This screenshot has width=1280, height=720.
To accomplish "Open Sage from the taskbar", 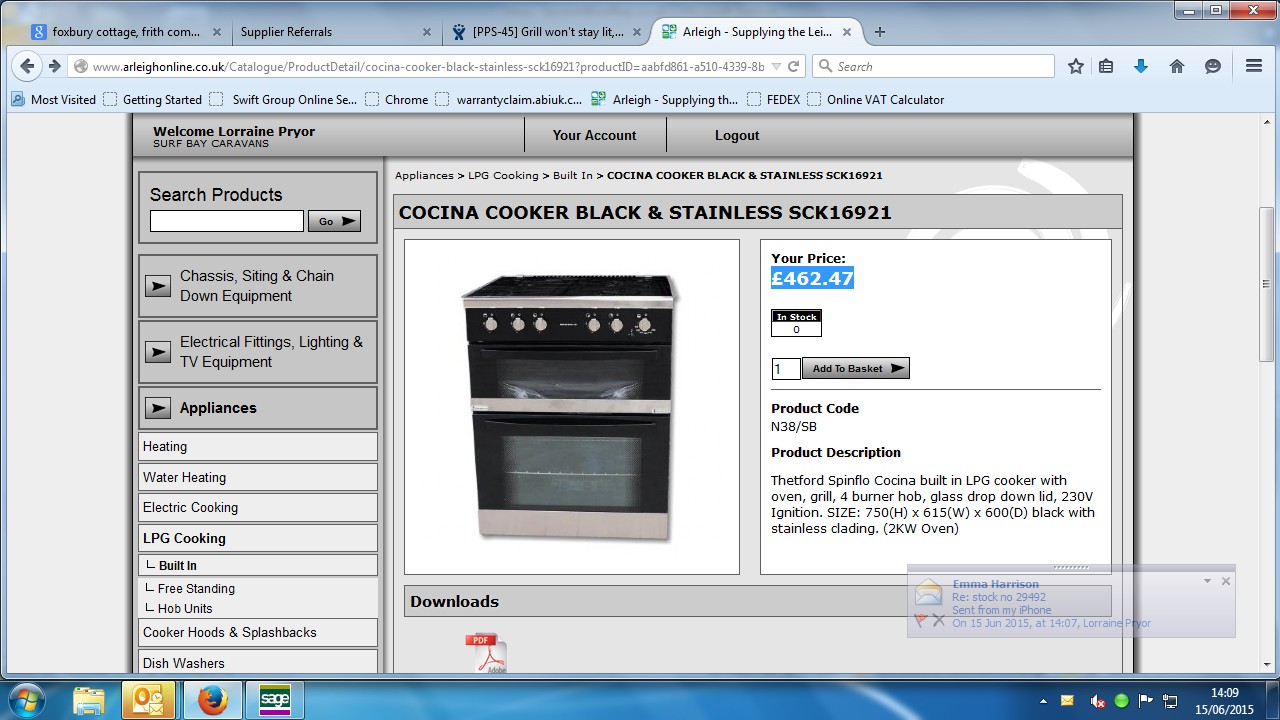I will pos(274,700).
